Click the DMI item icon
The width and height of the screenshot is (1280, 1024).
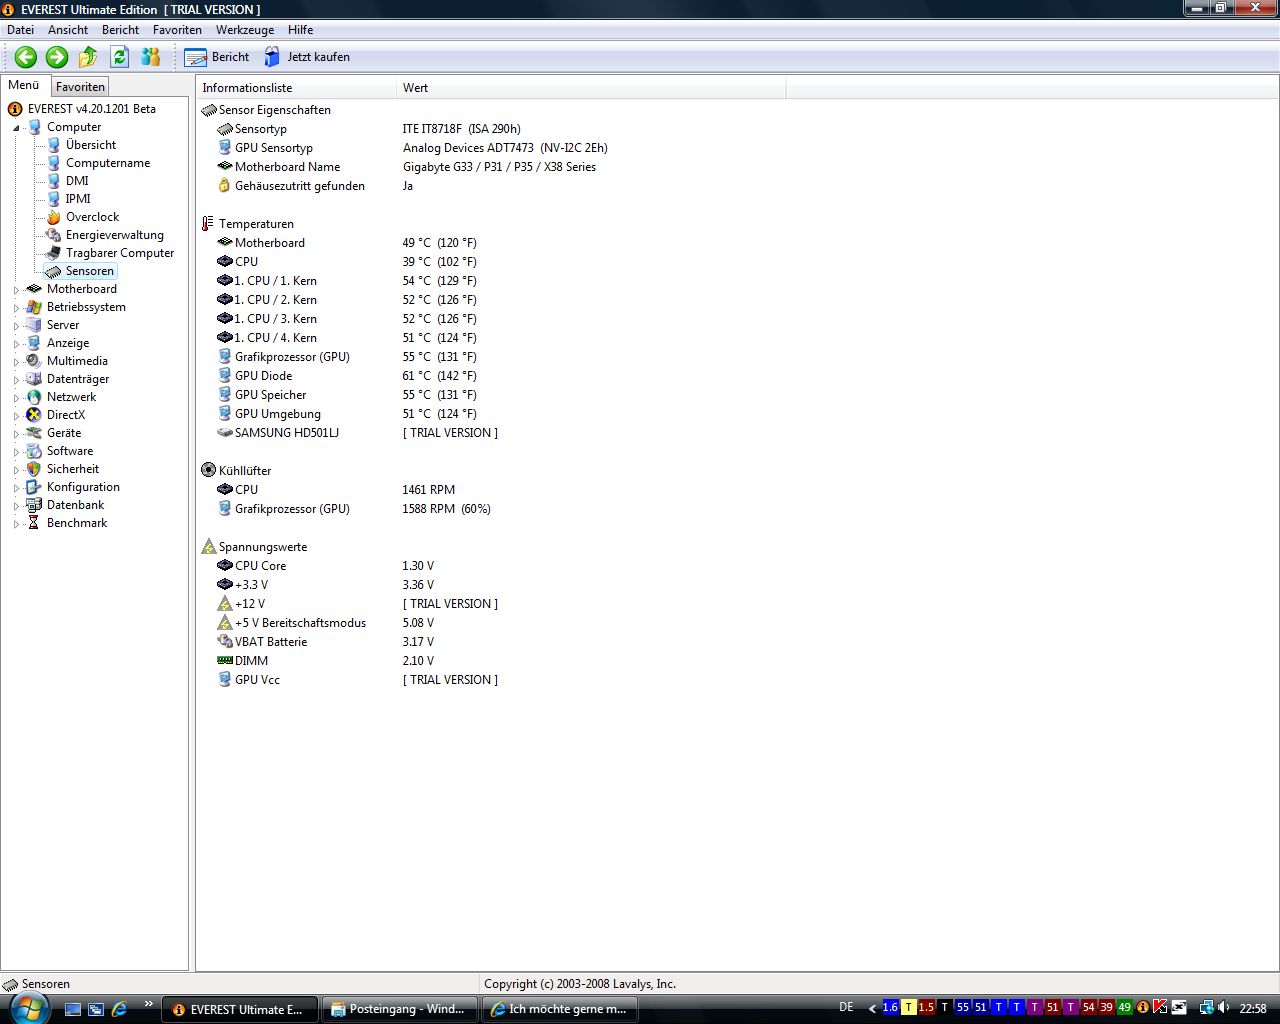click(54, 181)
